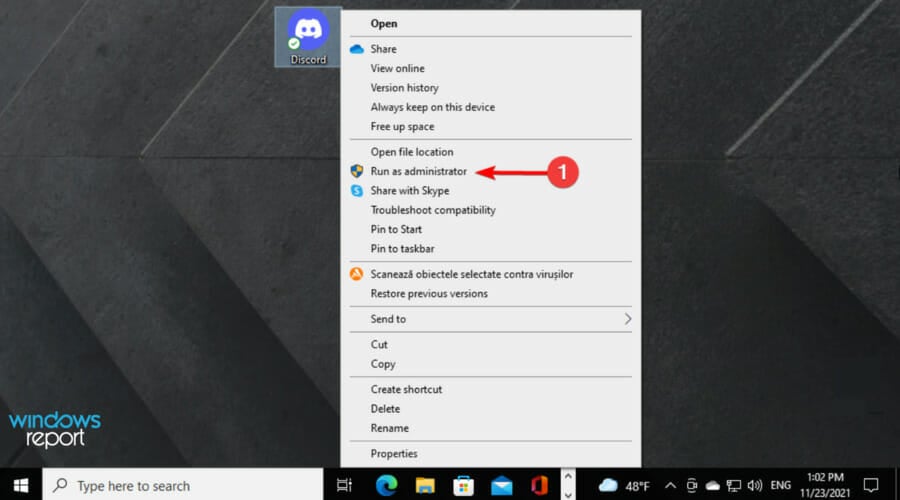Click OneDrive tray cloud icon

(x=712, y=486)
